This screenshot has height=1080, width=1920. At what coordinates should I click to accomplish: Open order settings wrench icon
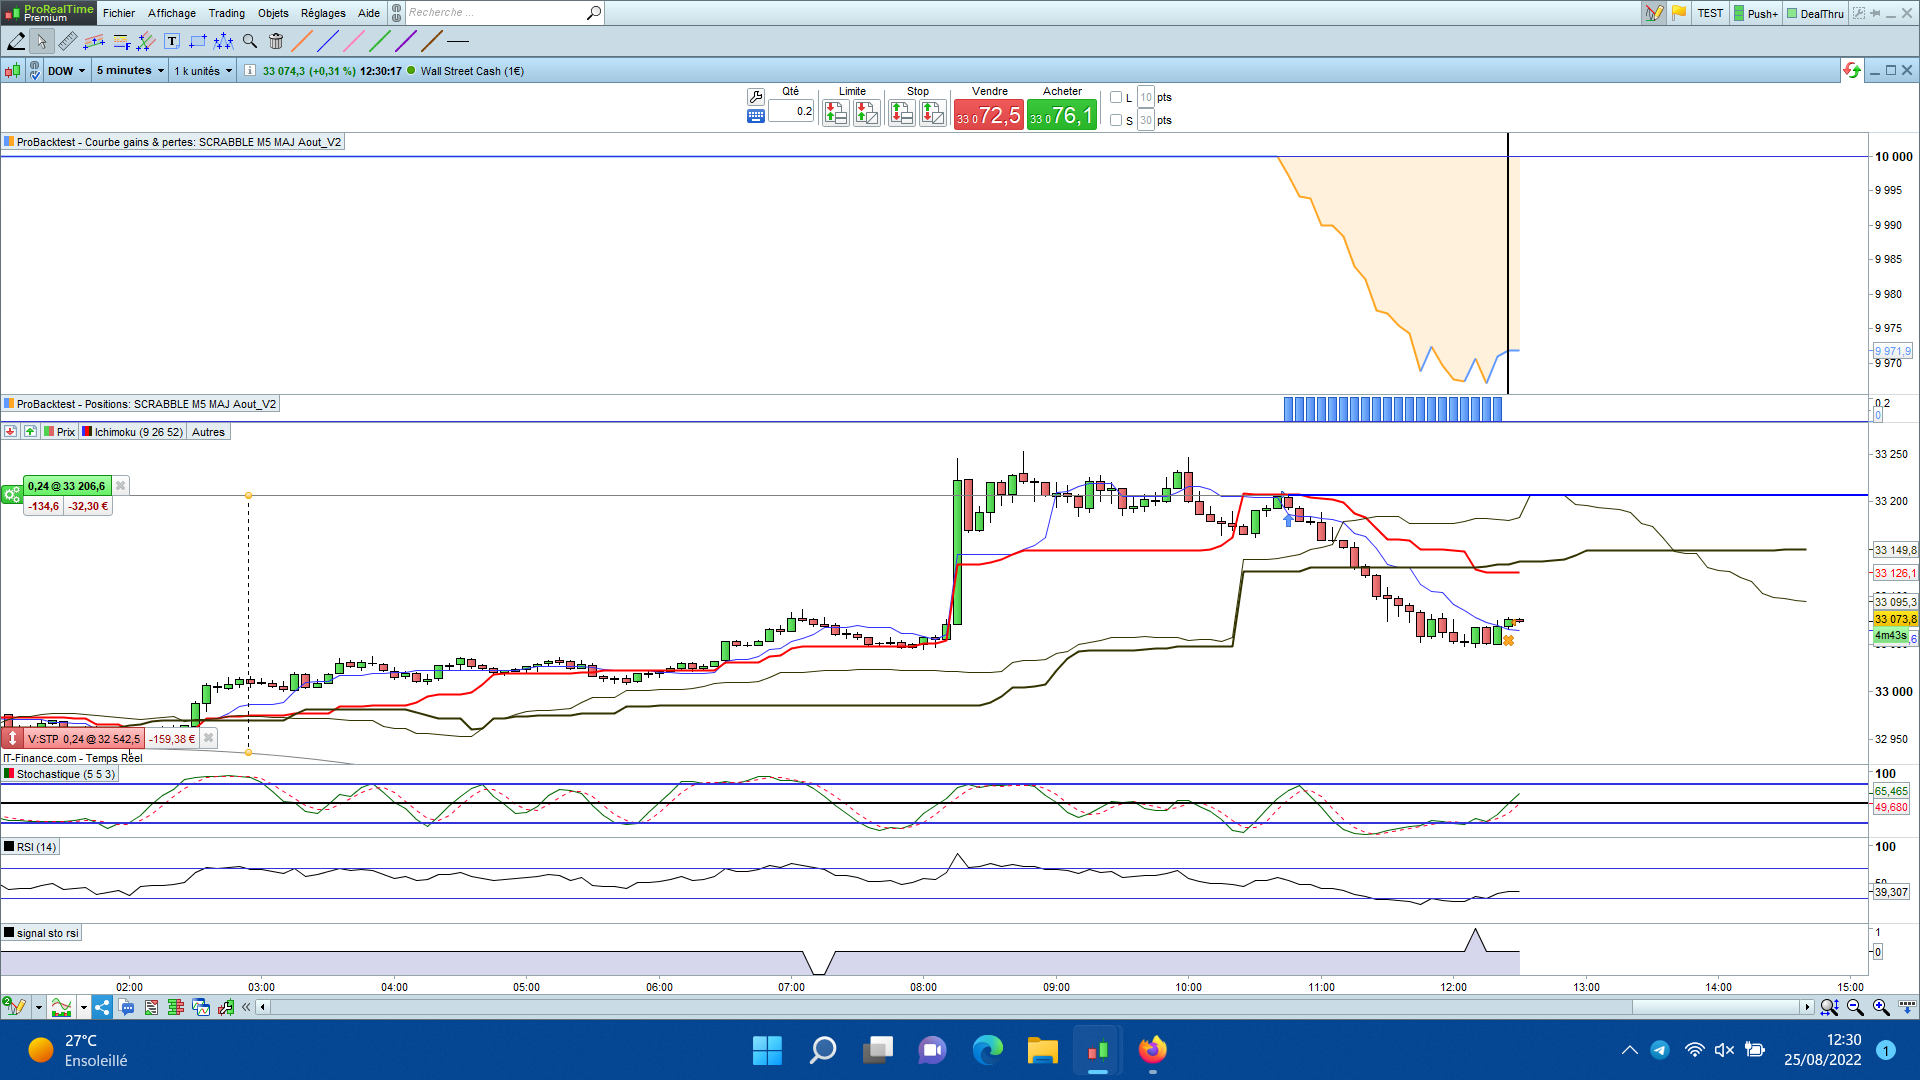(x=756, y=96)
